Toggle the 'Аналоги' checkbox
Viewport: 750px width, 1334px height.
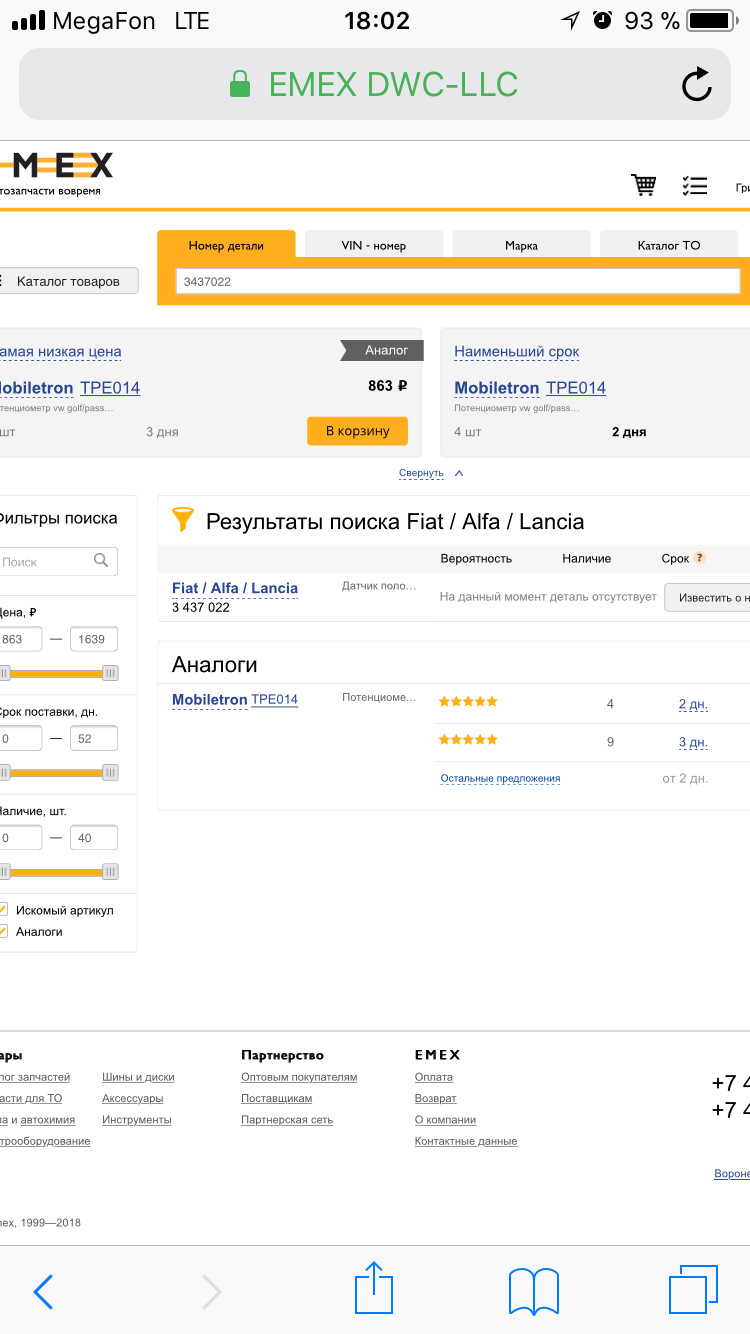pyautogui.click(x=3, y=931)
